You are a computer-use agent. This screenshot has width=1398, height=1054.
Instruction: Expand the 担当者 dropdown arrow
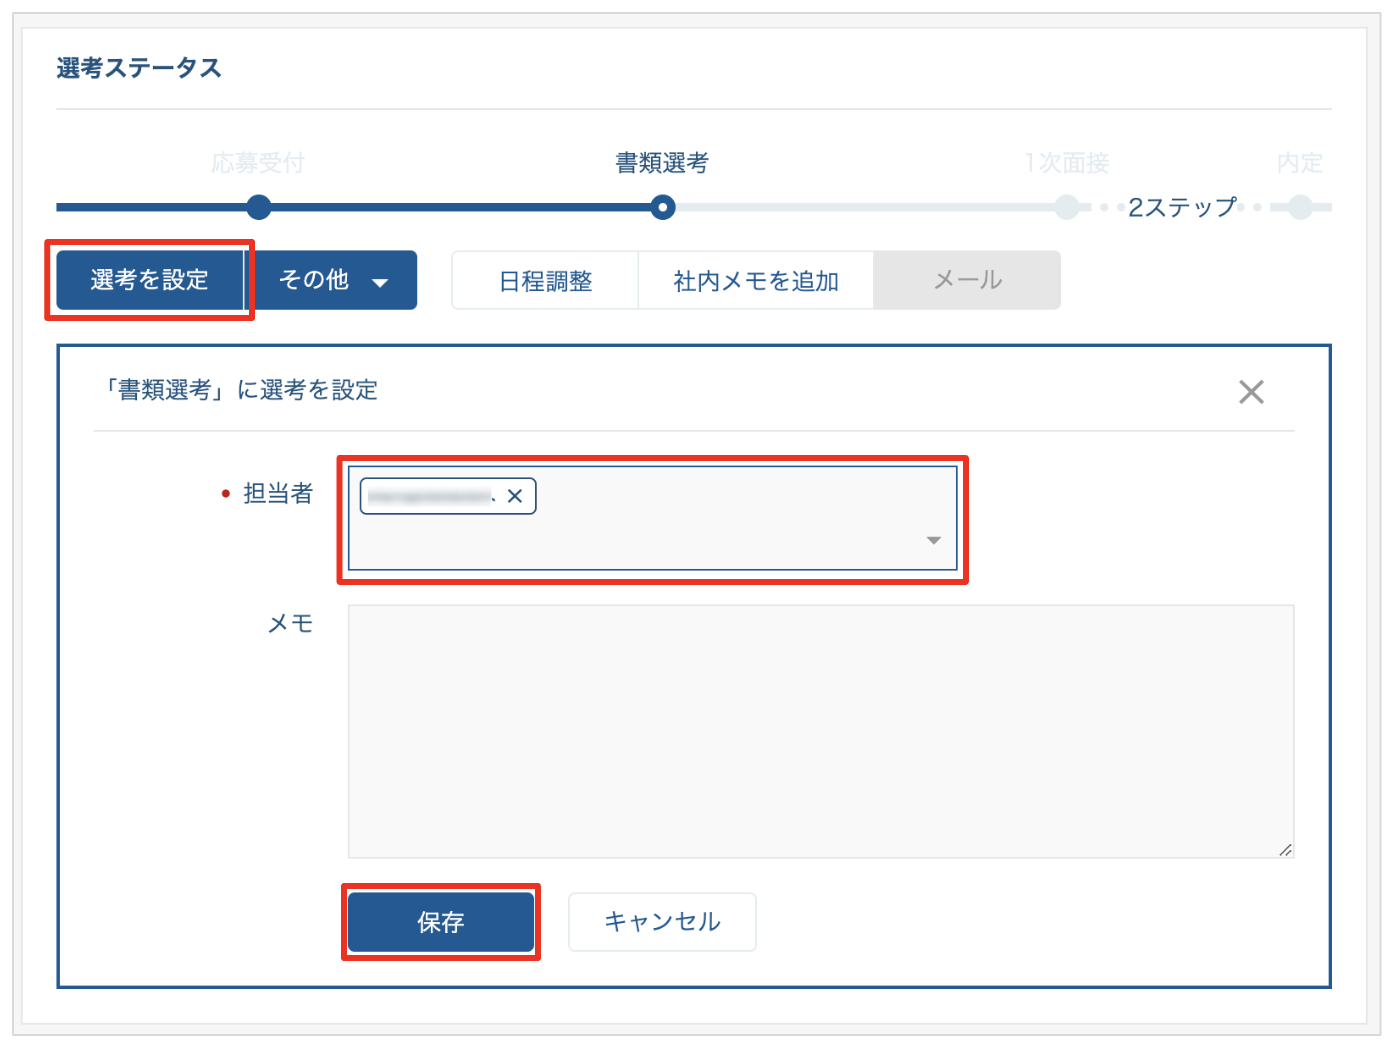click(x=933, y=540)
